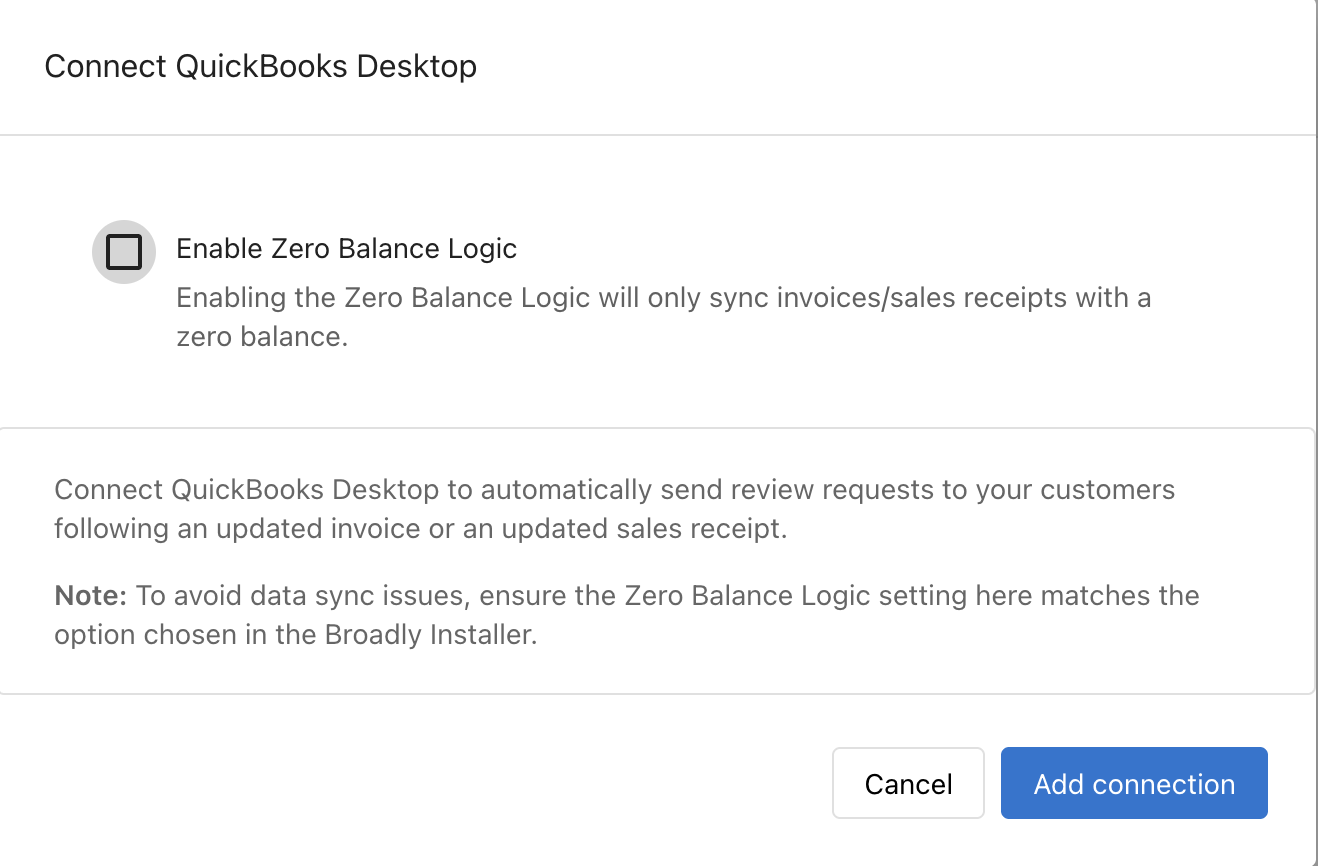The height and width of the screenshot is (866, 1318).
Task: Cancel the QuickBooks Desktop connection dialog
Action: coord(908,783)
